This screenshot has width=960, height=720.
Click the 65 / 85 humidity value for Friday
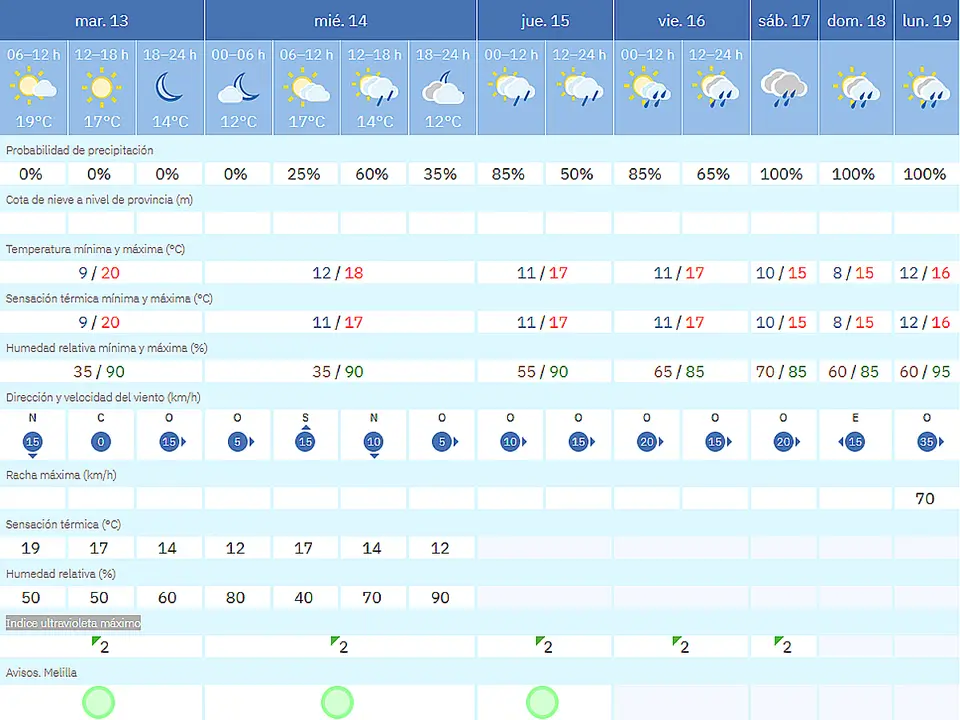pos(679,372)
